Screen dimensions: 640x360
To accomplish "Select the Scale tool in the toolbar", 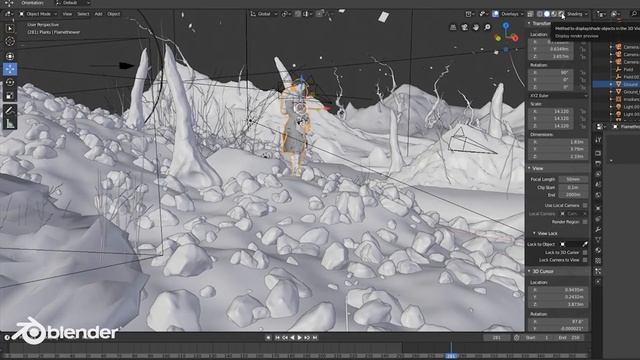I will tap(10, 96).
